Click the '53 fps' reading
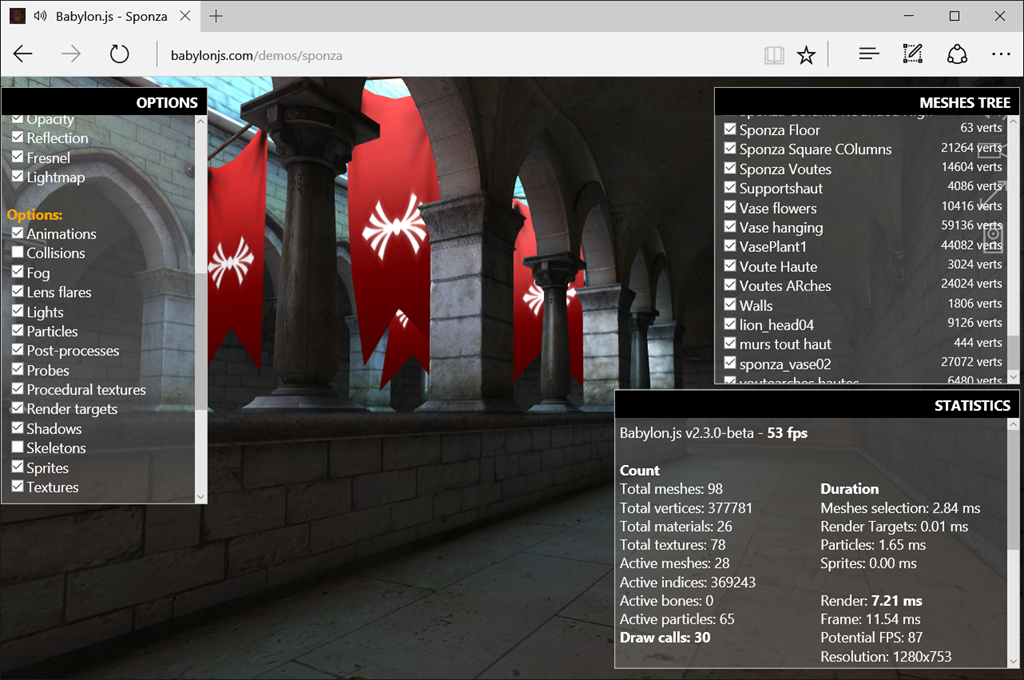This screenshot has width=1024, height=680. tap(787, 432)
